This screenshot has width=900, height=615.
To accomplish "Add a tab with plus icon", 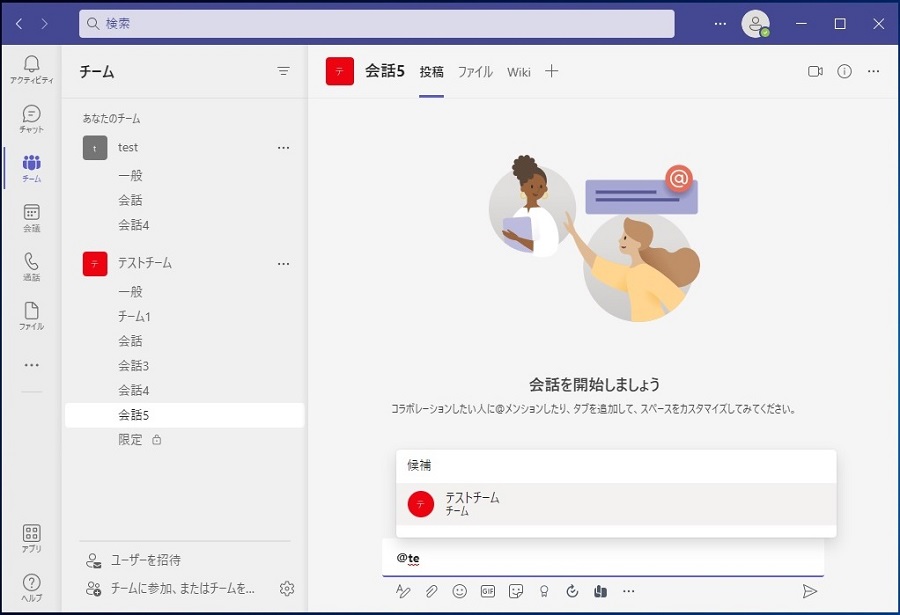I will [552, 71].
